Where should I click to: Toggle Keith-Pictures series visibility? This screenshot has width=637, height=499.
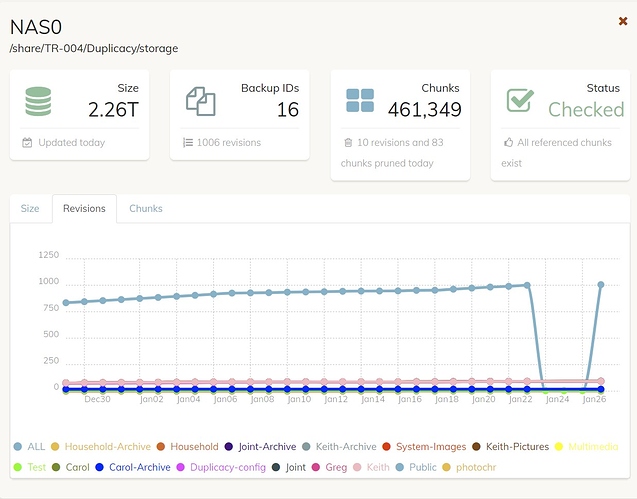511,447
